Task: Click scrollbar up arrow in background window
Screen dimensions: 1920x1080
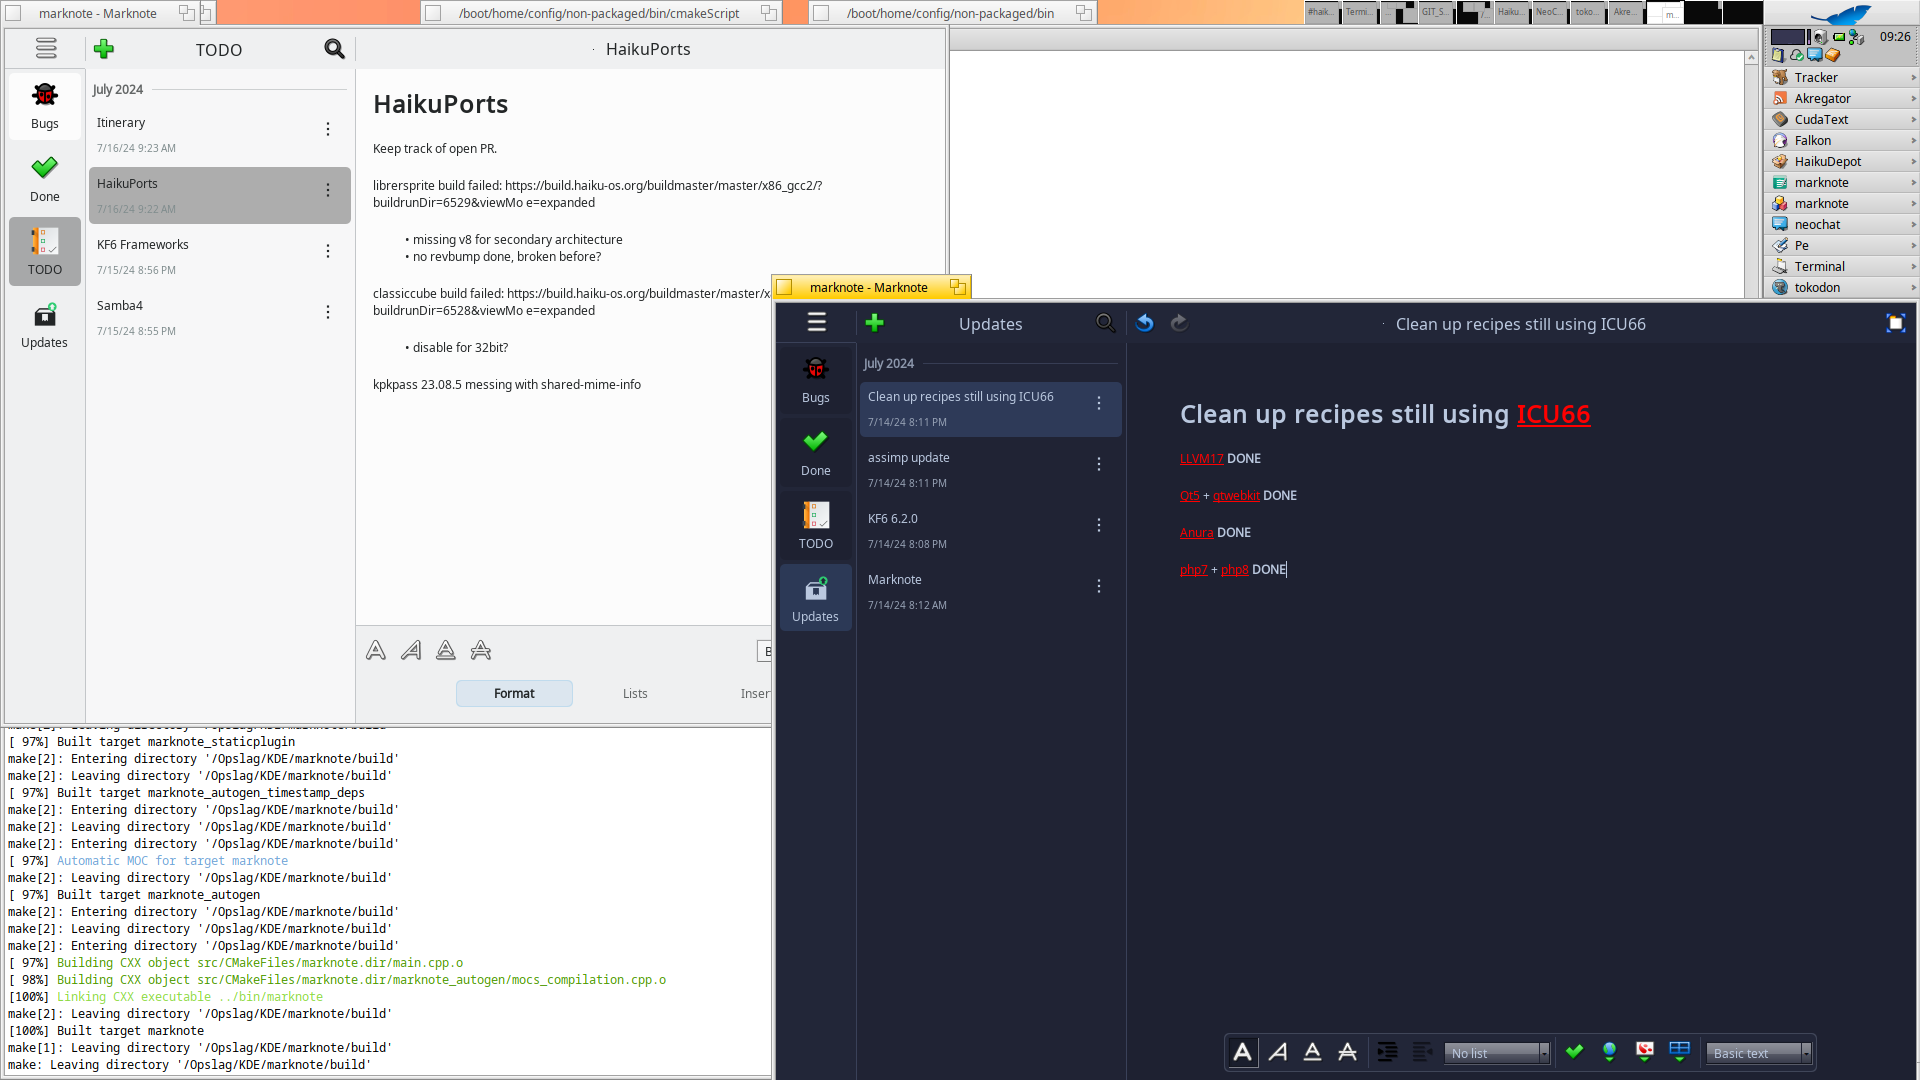Action: pos(1751,58)
